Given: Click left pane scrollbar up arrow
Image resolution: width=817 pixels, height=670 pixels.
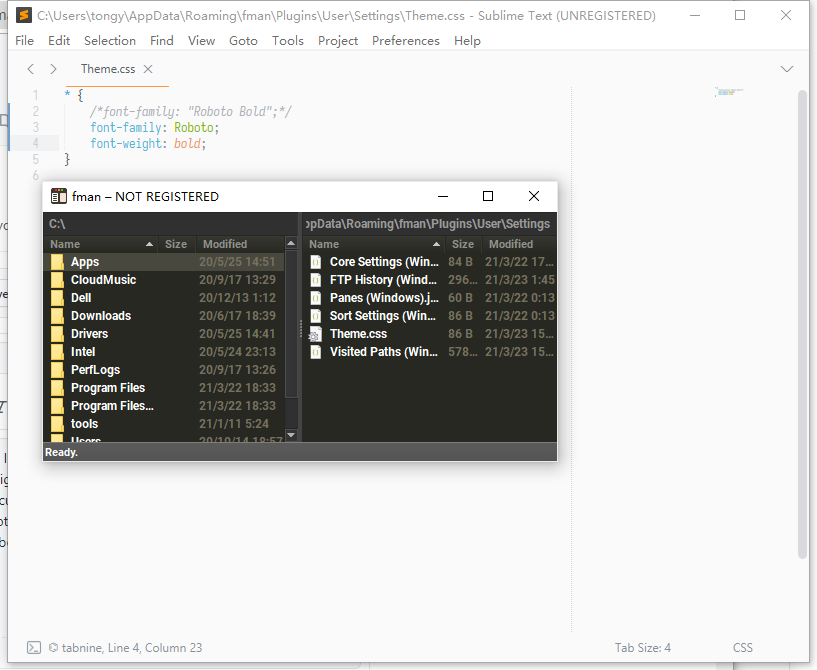Looking at the screenshot, I should [x=291, y=243].
